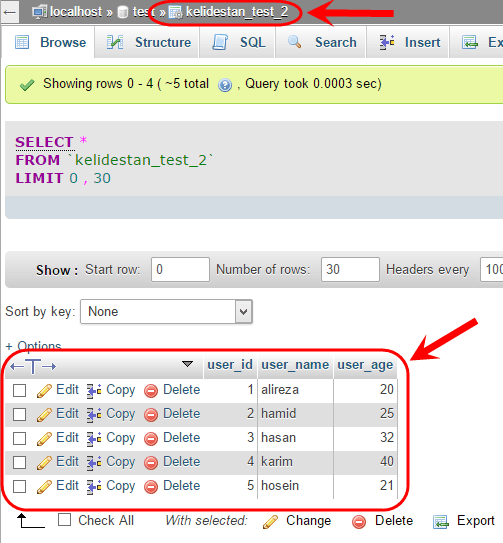Click the Copy icon in hosein row
This screenshot has width=503, height=543.
94,487
